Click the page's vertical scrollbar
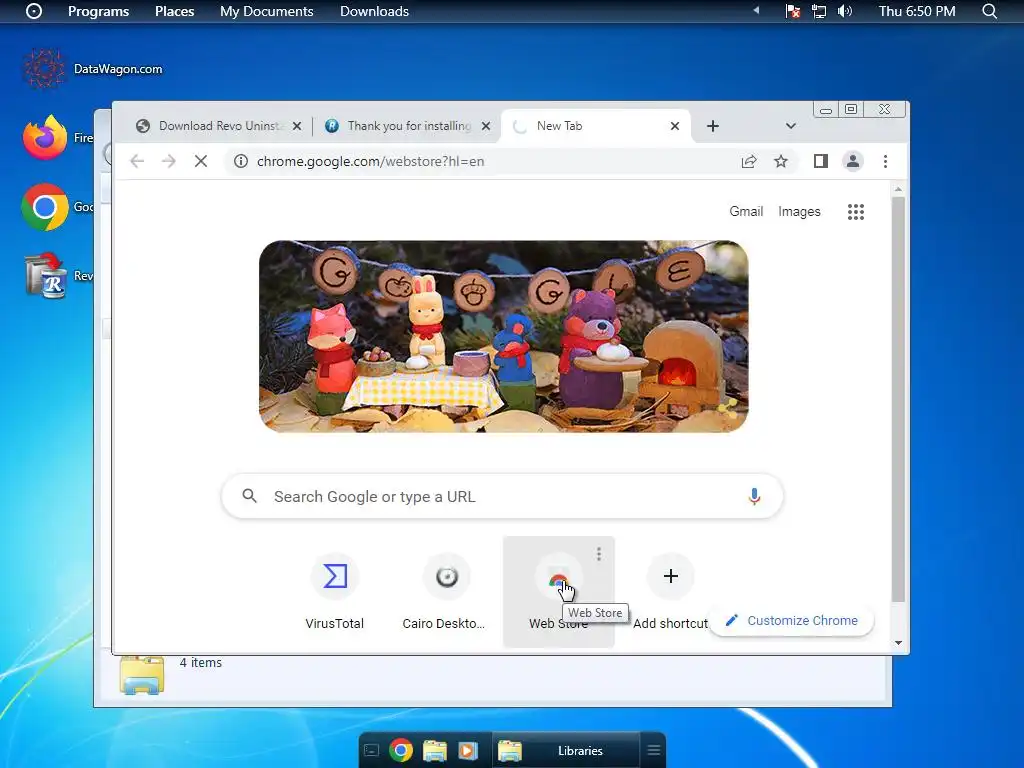Screen dimensions: 1024x768 pyautogui.click(x=899, y=399)
